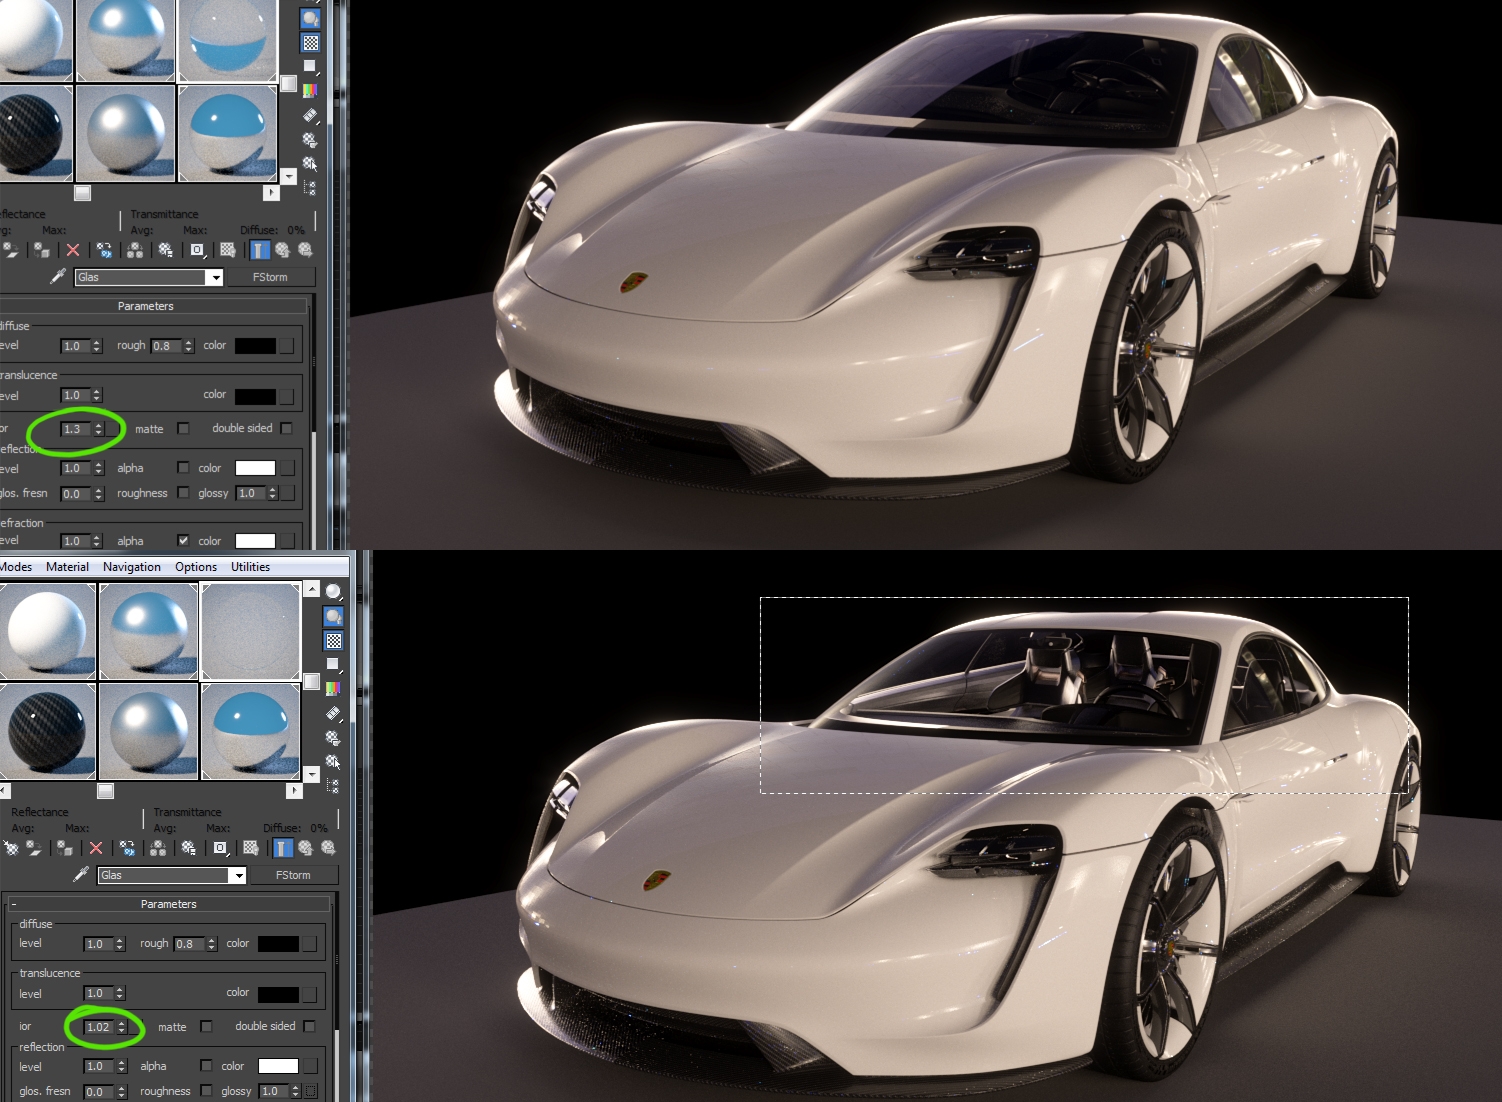The height and width of the screenshot is (1102, 1502).
Task: Open the Navigation menu
Action: 131,567
